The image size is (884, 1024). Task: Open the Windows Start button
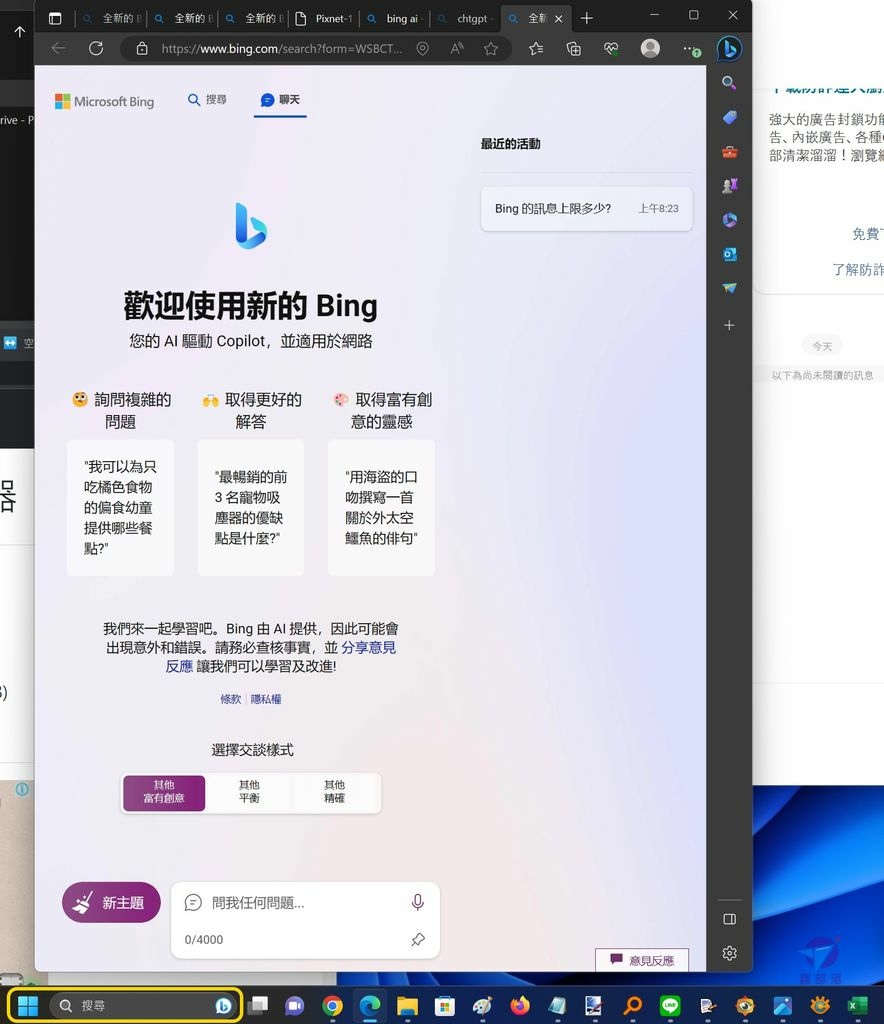[28, 1005]
